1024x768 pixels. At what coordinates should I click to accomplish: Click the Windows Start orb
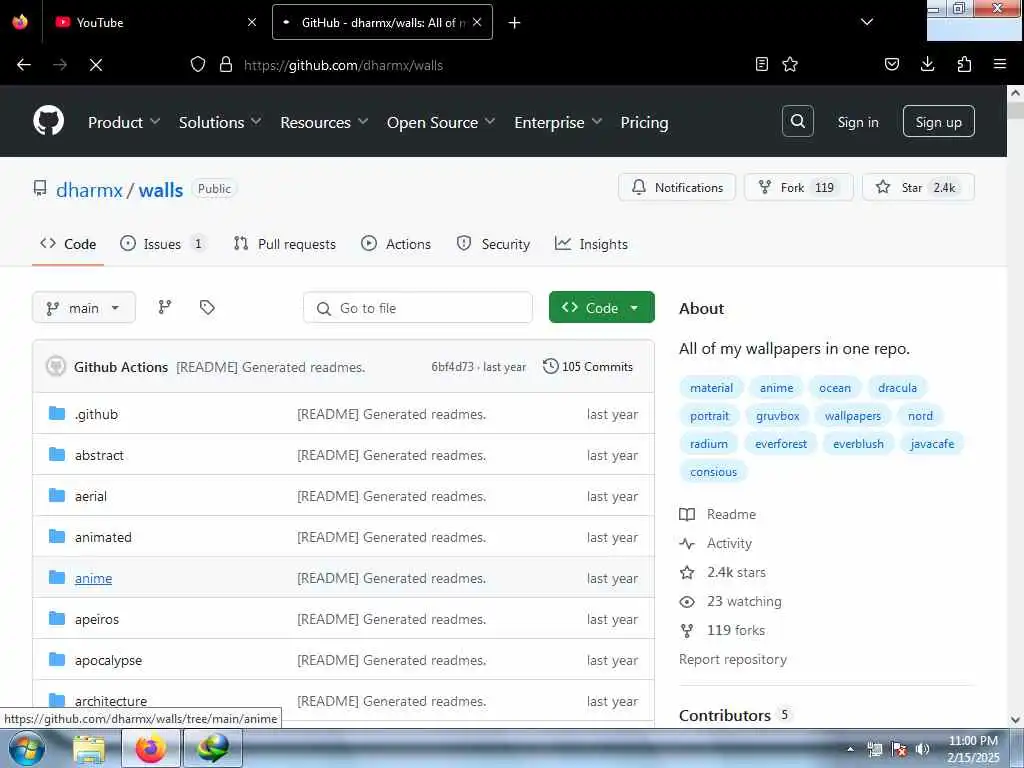point(26,748)
